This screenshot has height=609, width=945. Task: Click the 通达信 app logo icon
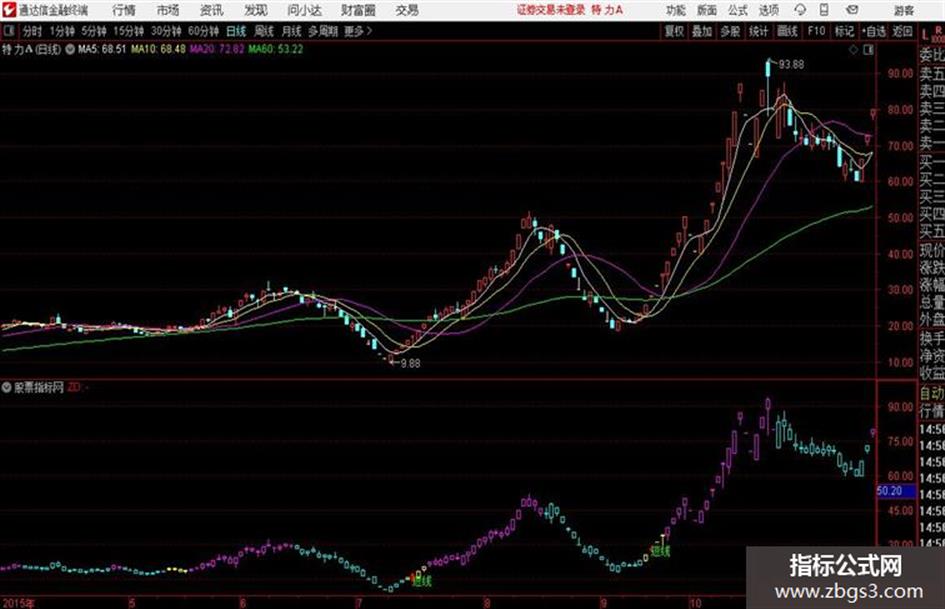9,10
